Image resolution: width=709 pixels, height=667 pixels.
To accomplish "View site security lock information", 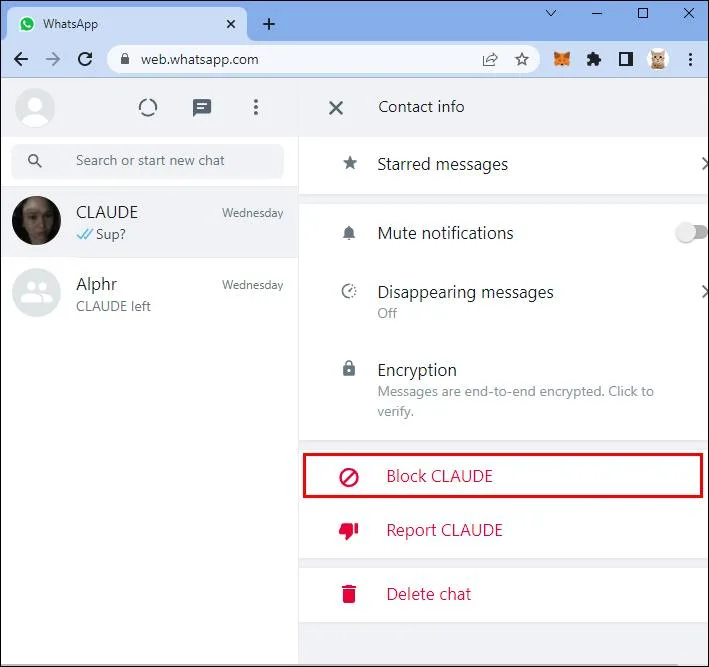I will point(125,59).
